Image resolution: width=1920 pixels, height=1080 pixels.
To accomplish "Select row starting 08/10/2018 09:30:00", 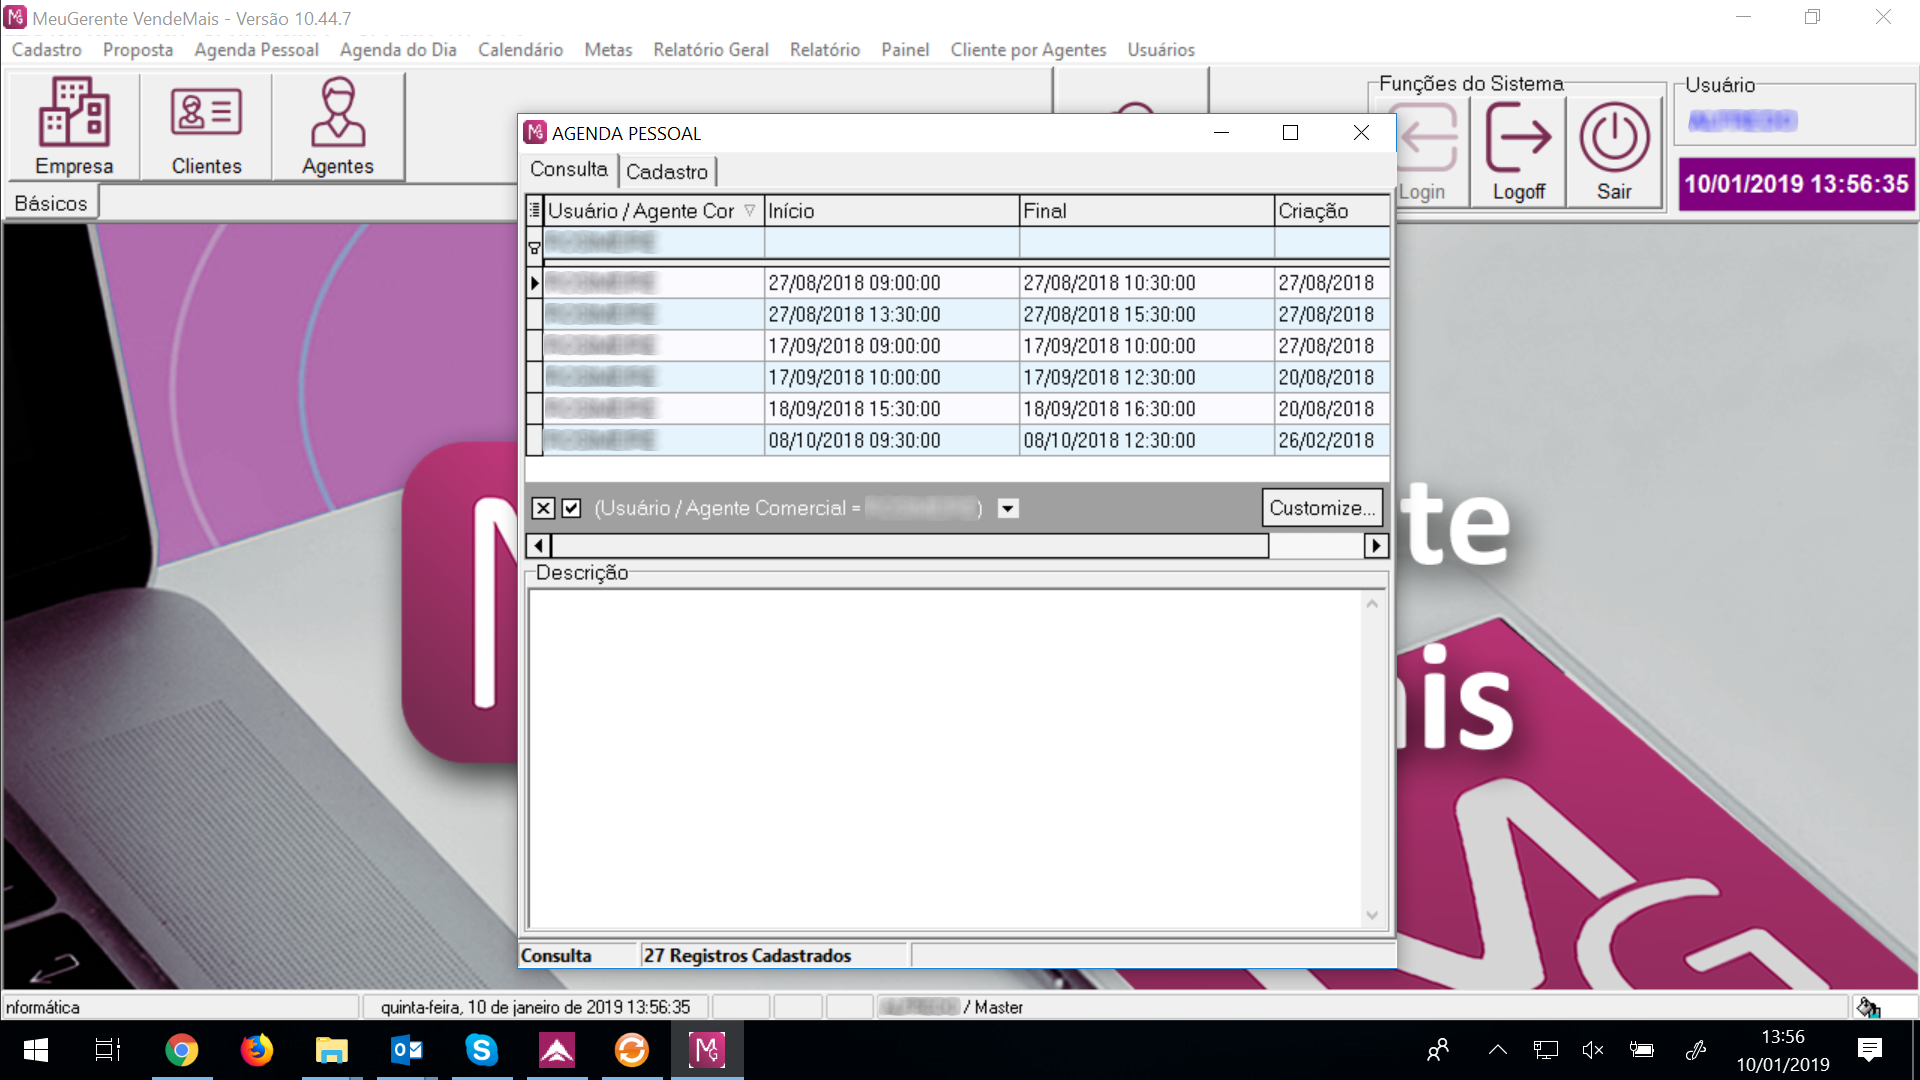I will pos(958,440).
